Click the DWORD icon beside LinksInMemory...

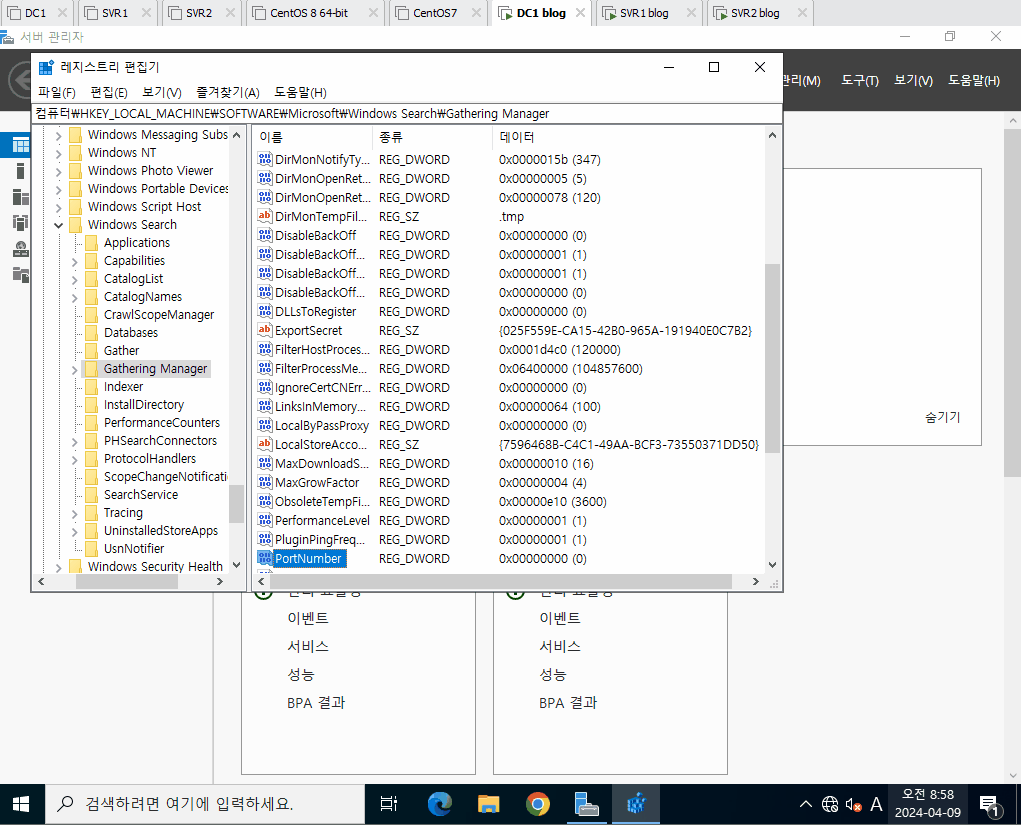(264, 406)
